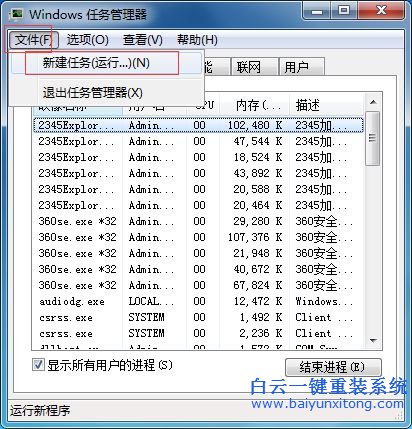
Task: Switch to the 联网 tab
Action: click(x=255, y=67)
